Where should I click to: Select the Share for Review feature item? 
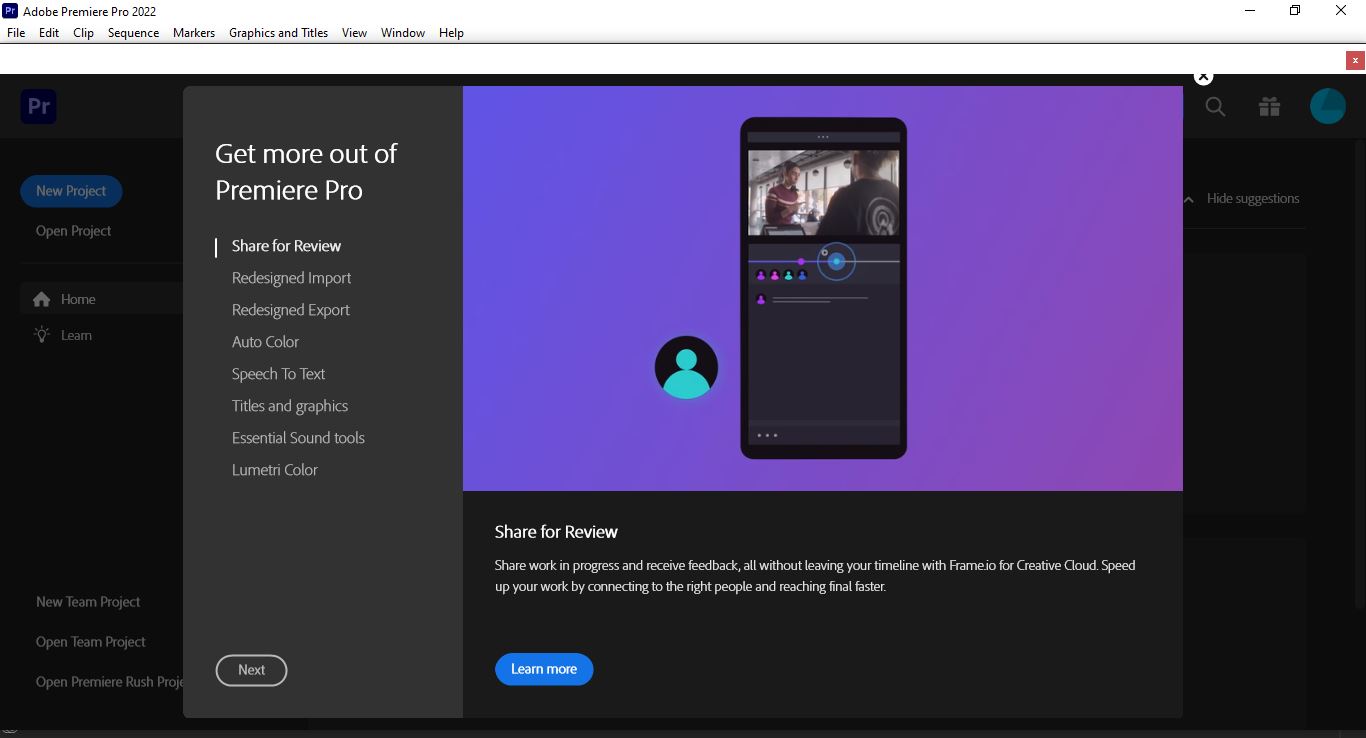click(x=286, y=246)
